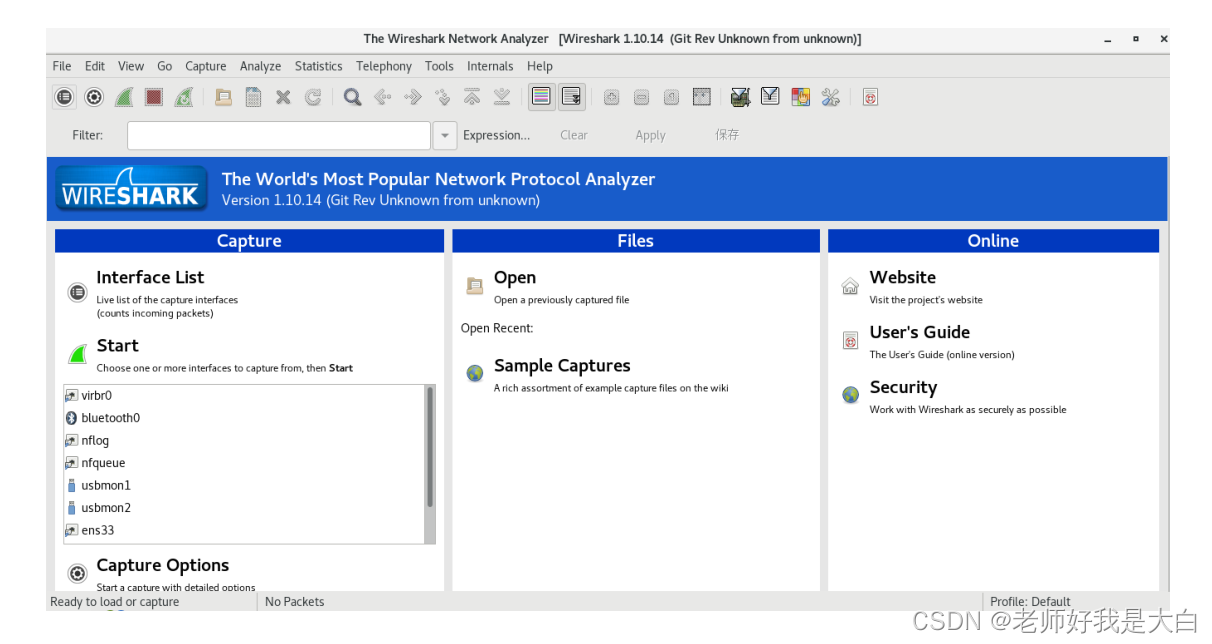Open the Go menu
The image size is (1212, 644).
(165, 66)
